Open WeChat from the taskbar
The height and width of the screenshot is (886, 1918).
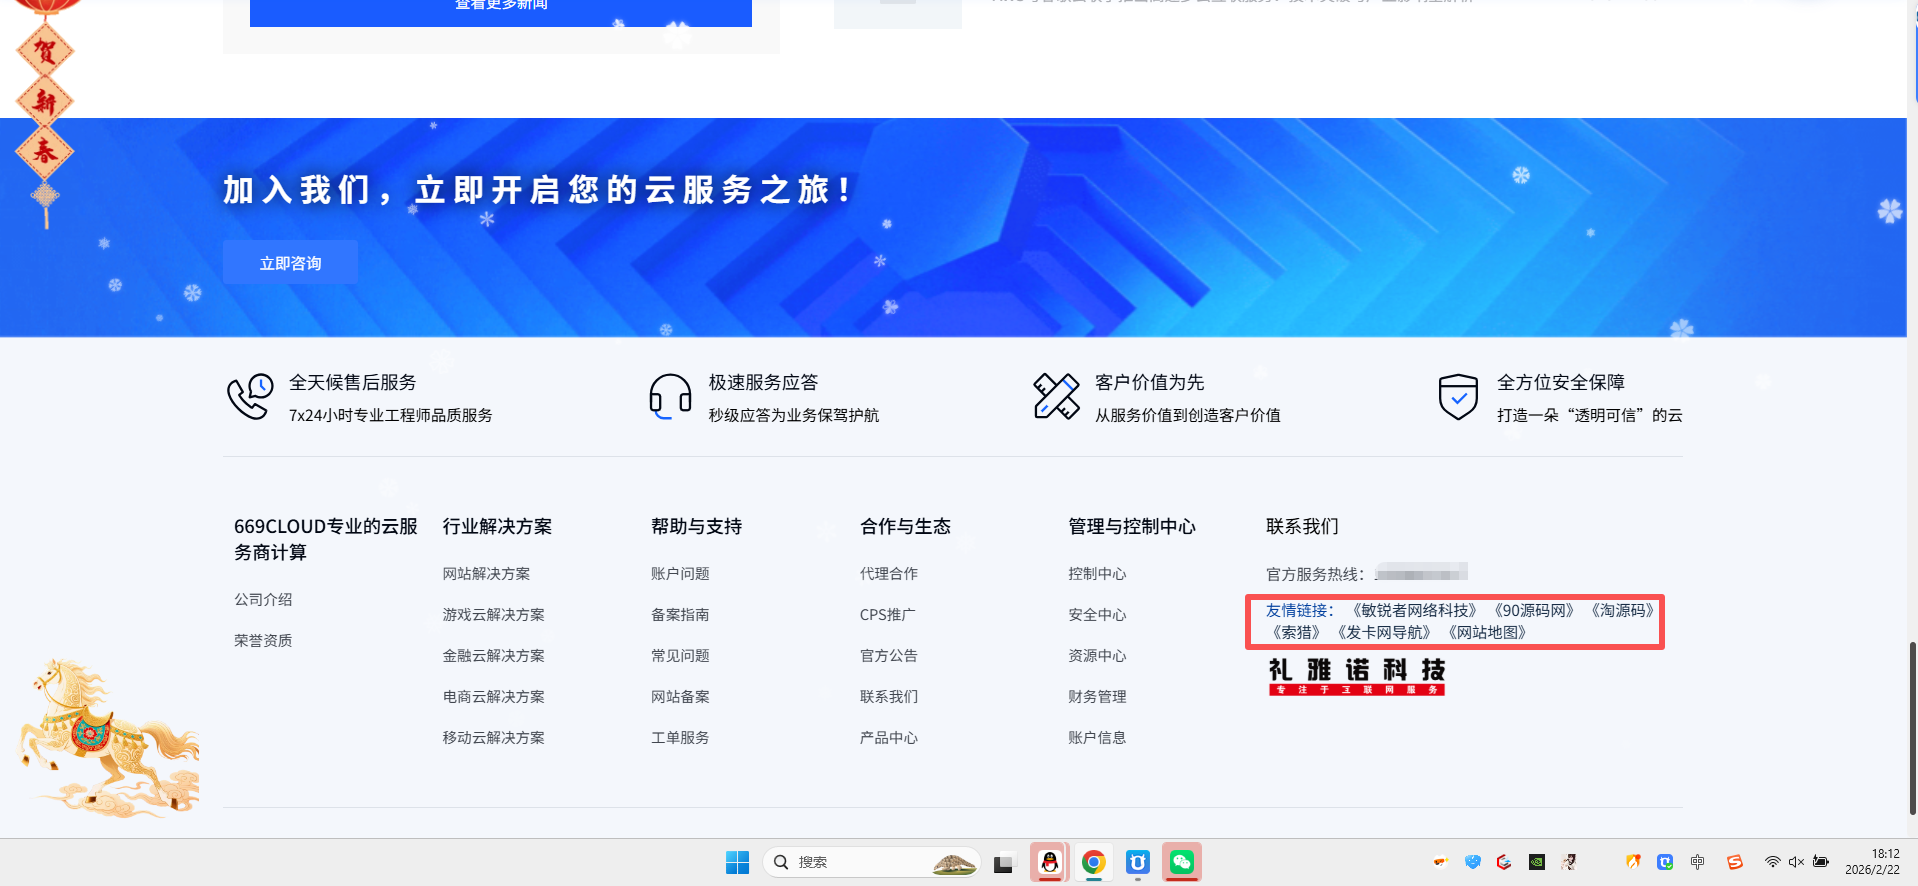(1181, 862)
